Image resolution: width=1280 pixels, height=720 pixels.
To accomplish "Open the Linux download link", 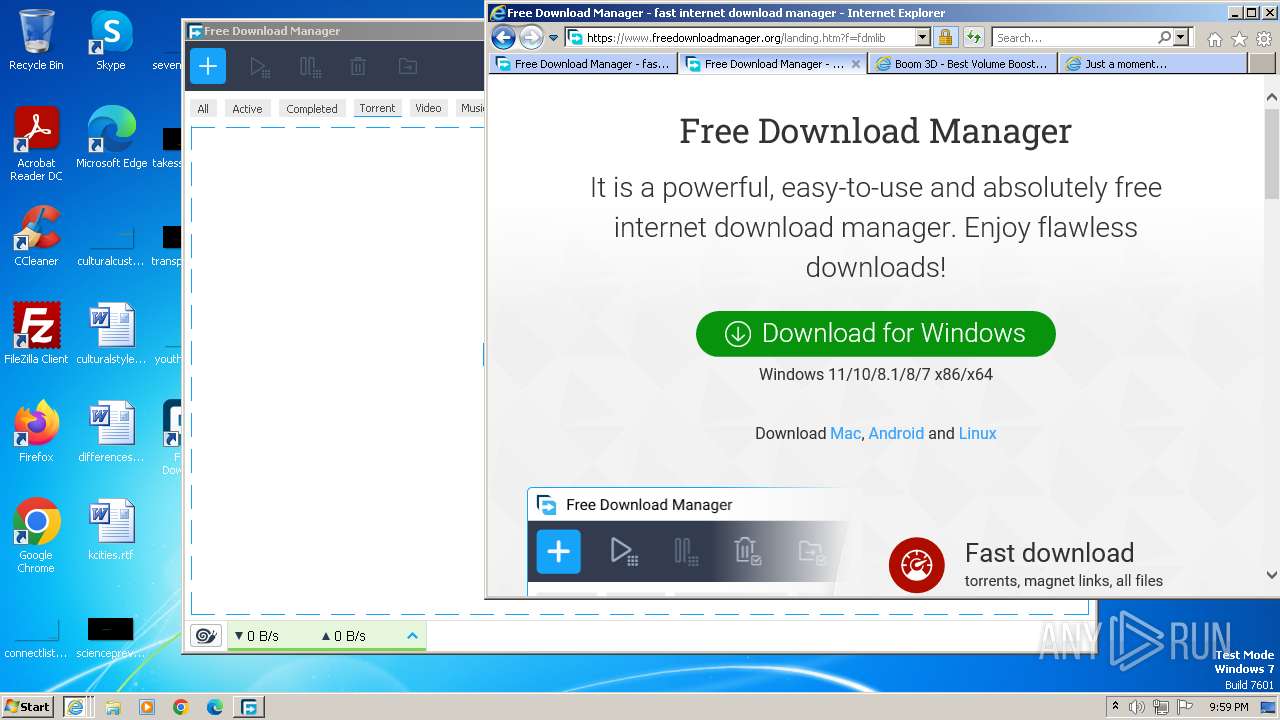I will (x=977, y=433).
